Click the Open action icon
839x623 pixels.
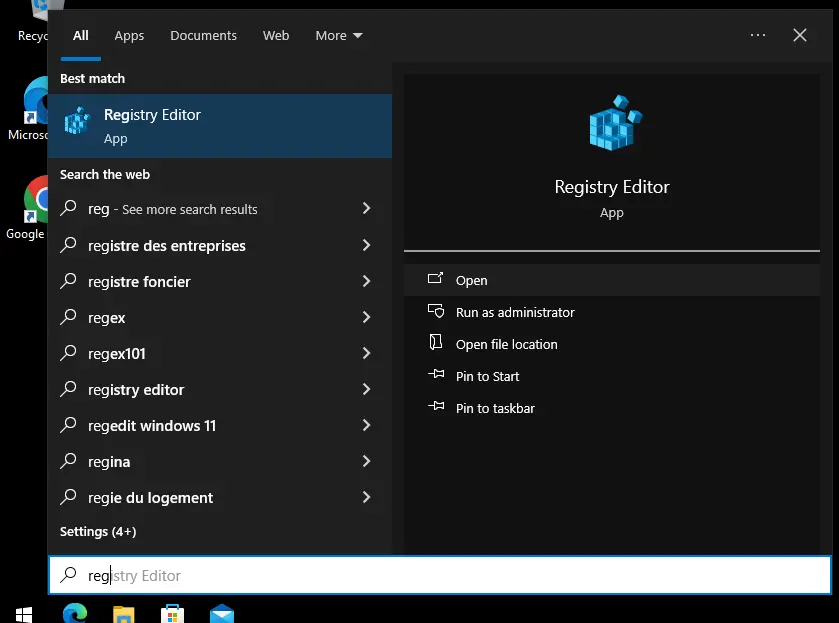point(435,278)
